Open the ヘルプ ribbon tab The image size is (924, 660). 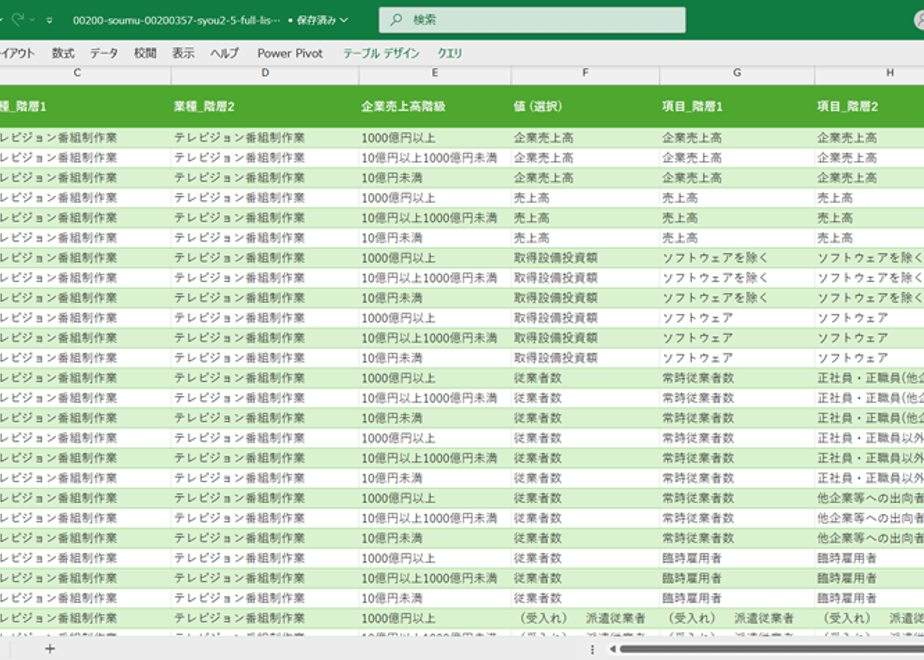(225, 53)
